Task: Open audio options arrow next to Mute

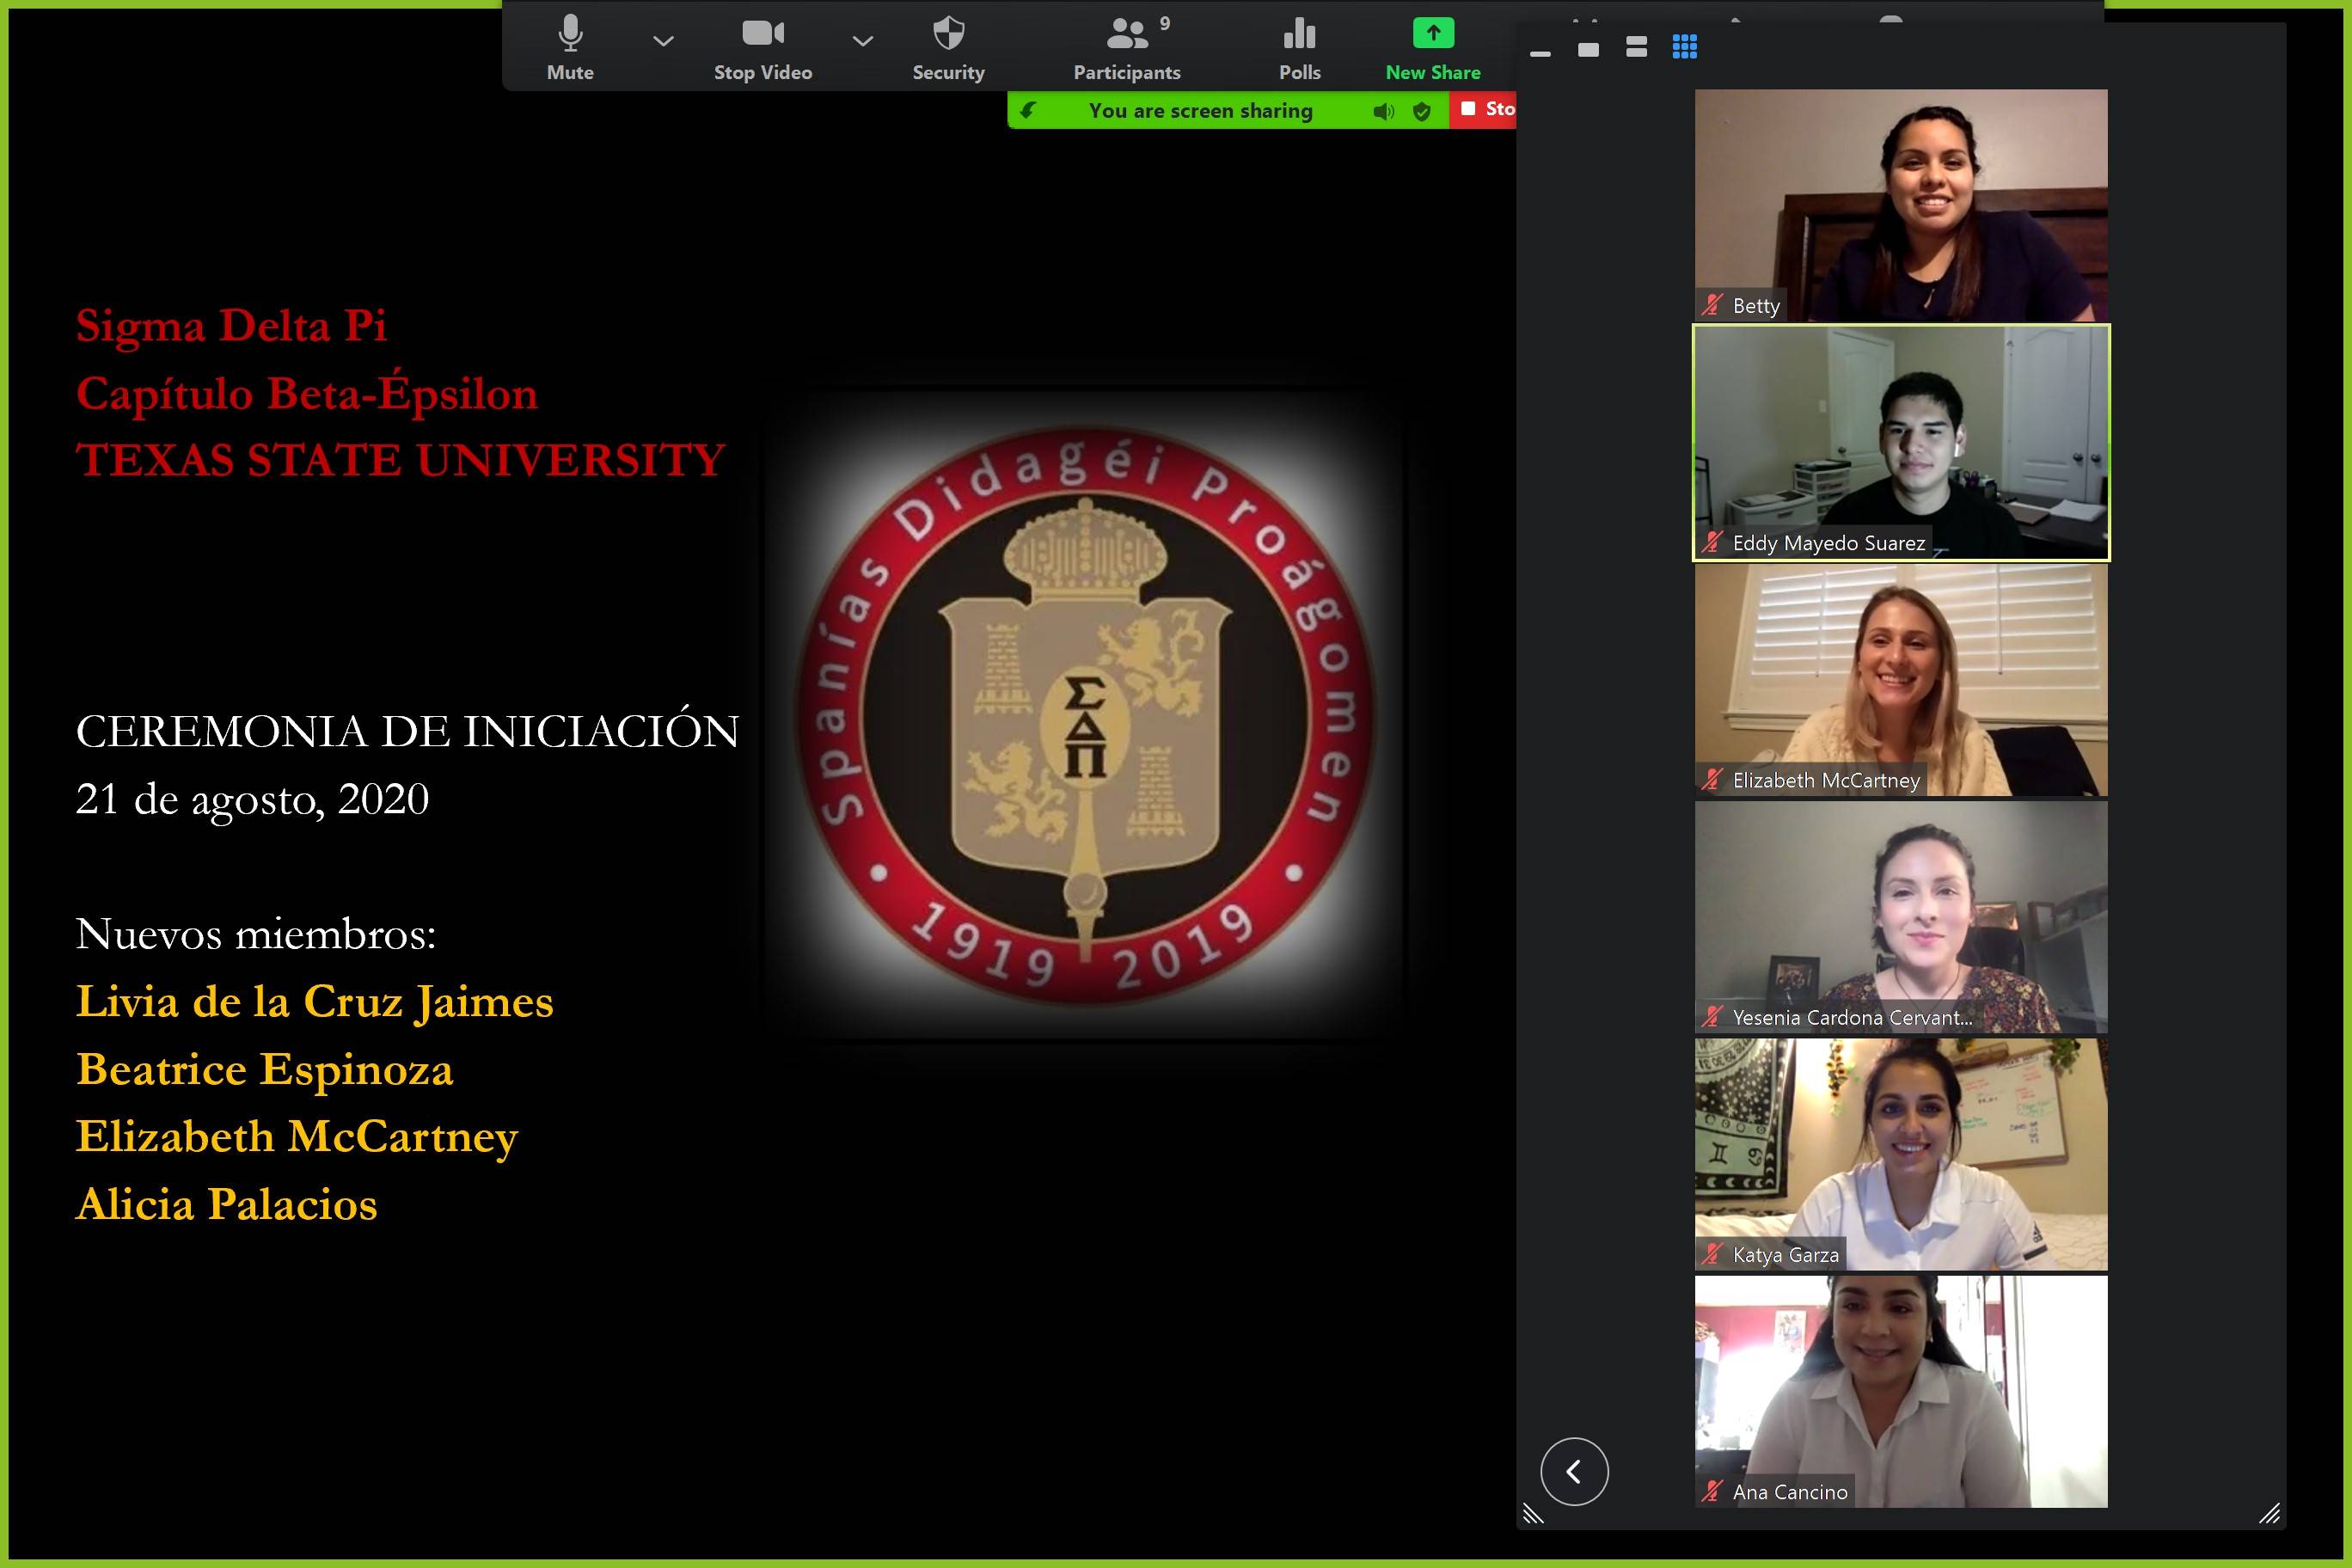Action: tap(663, 41)
